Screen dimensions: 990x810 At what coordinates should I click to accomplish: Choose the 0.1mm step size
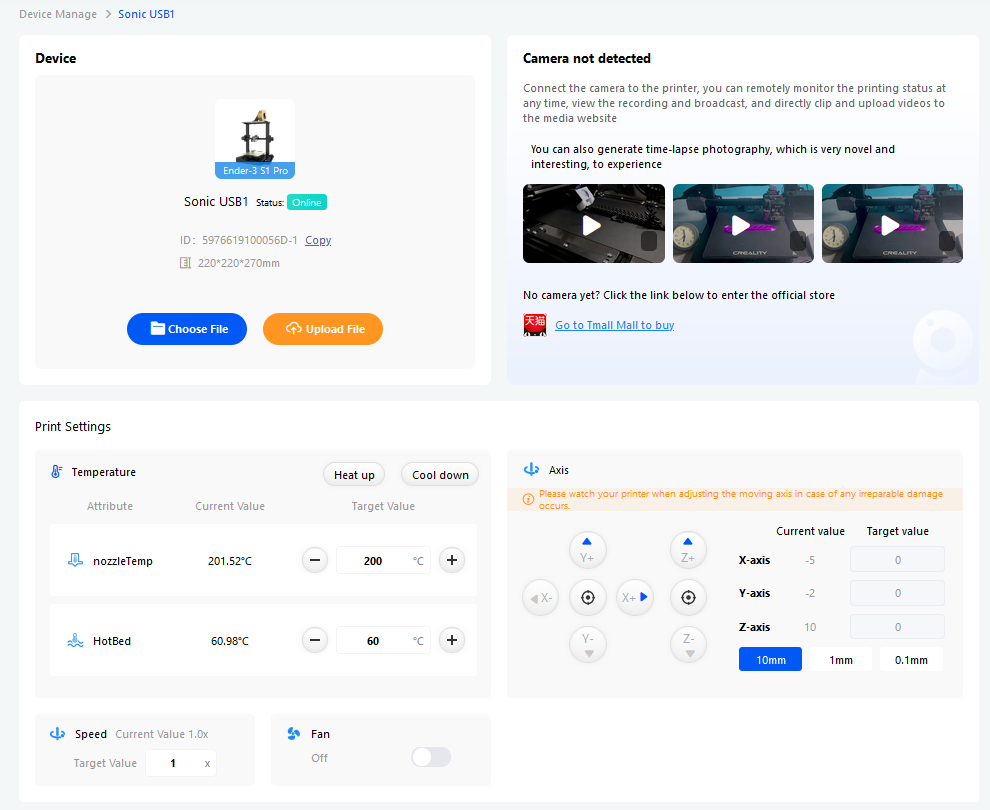coord(911,659)
